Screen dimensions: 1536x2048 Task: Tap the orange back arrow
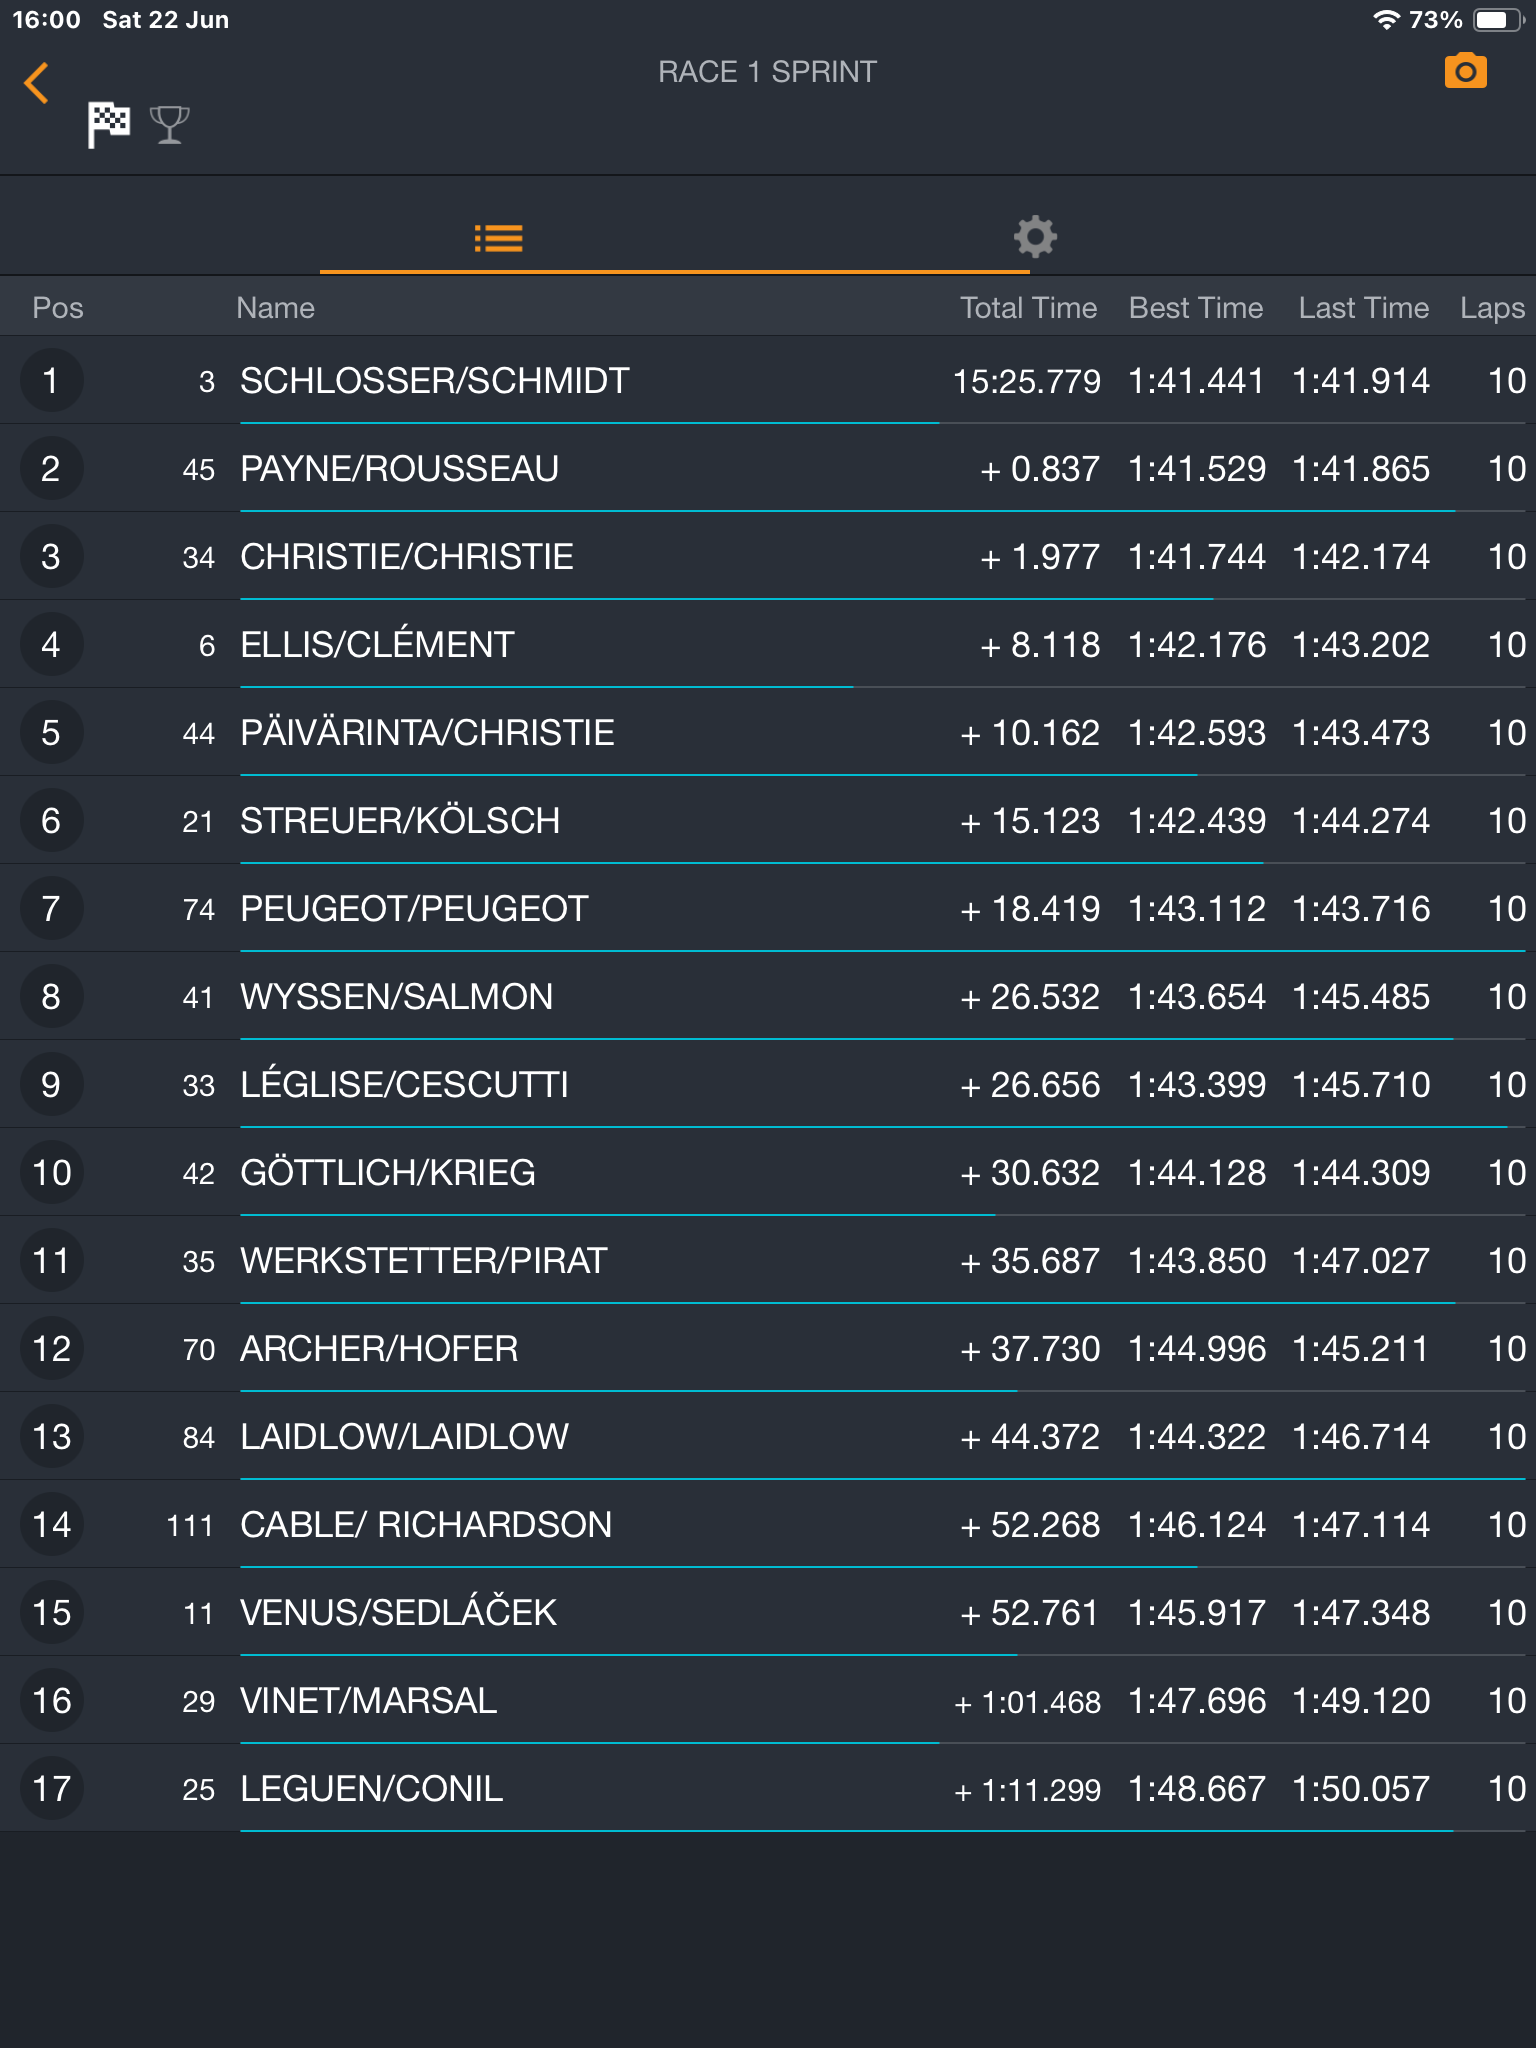[37, 83]
